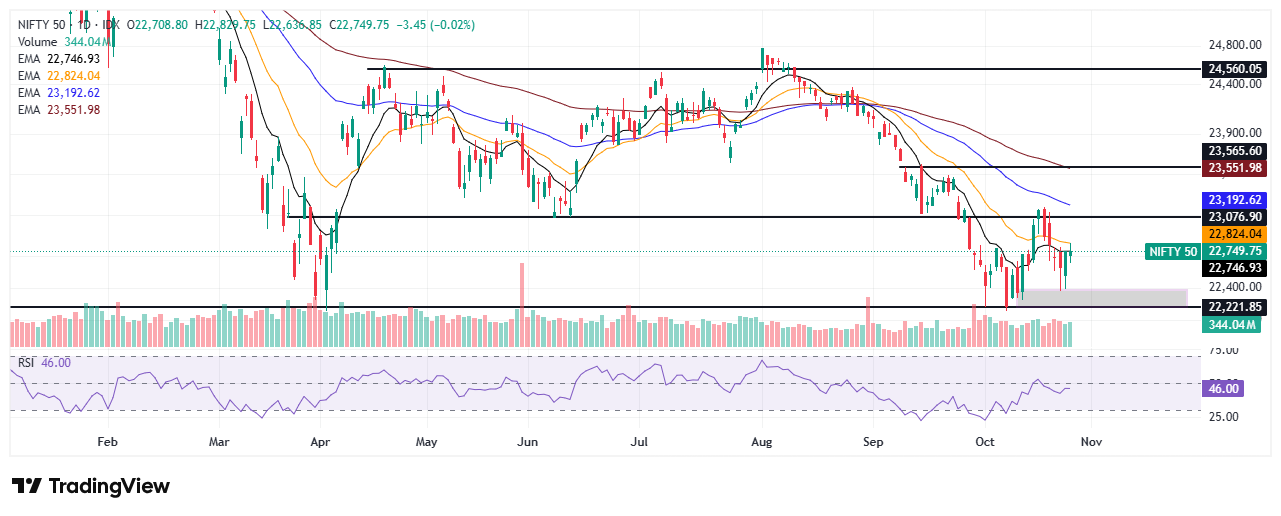Click the 23,565.60 black price axis tag
Image resolution: width=1281 pixels, height=516 pixels.
click(x=1236, y=151)
